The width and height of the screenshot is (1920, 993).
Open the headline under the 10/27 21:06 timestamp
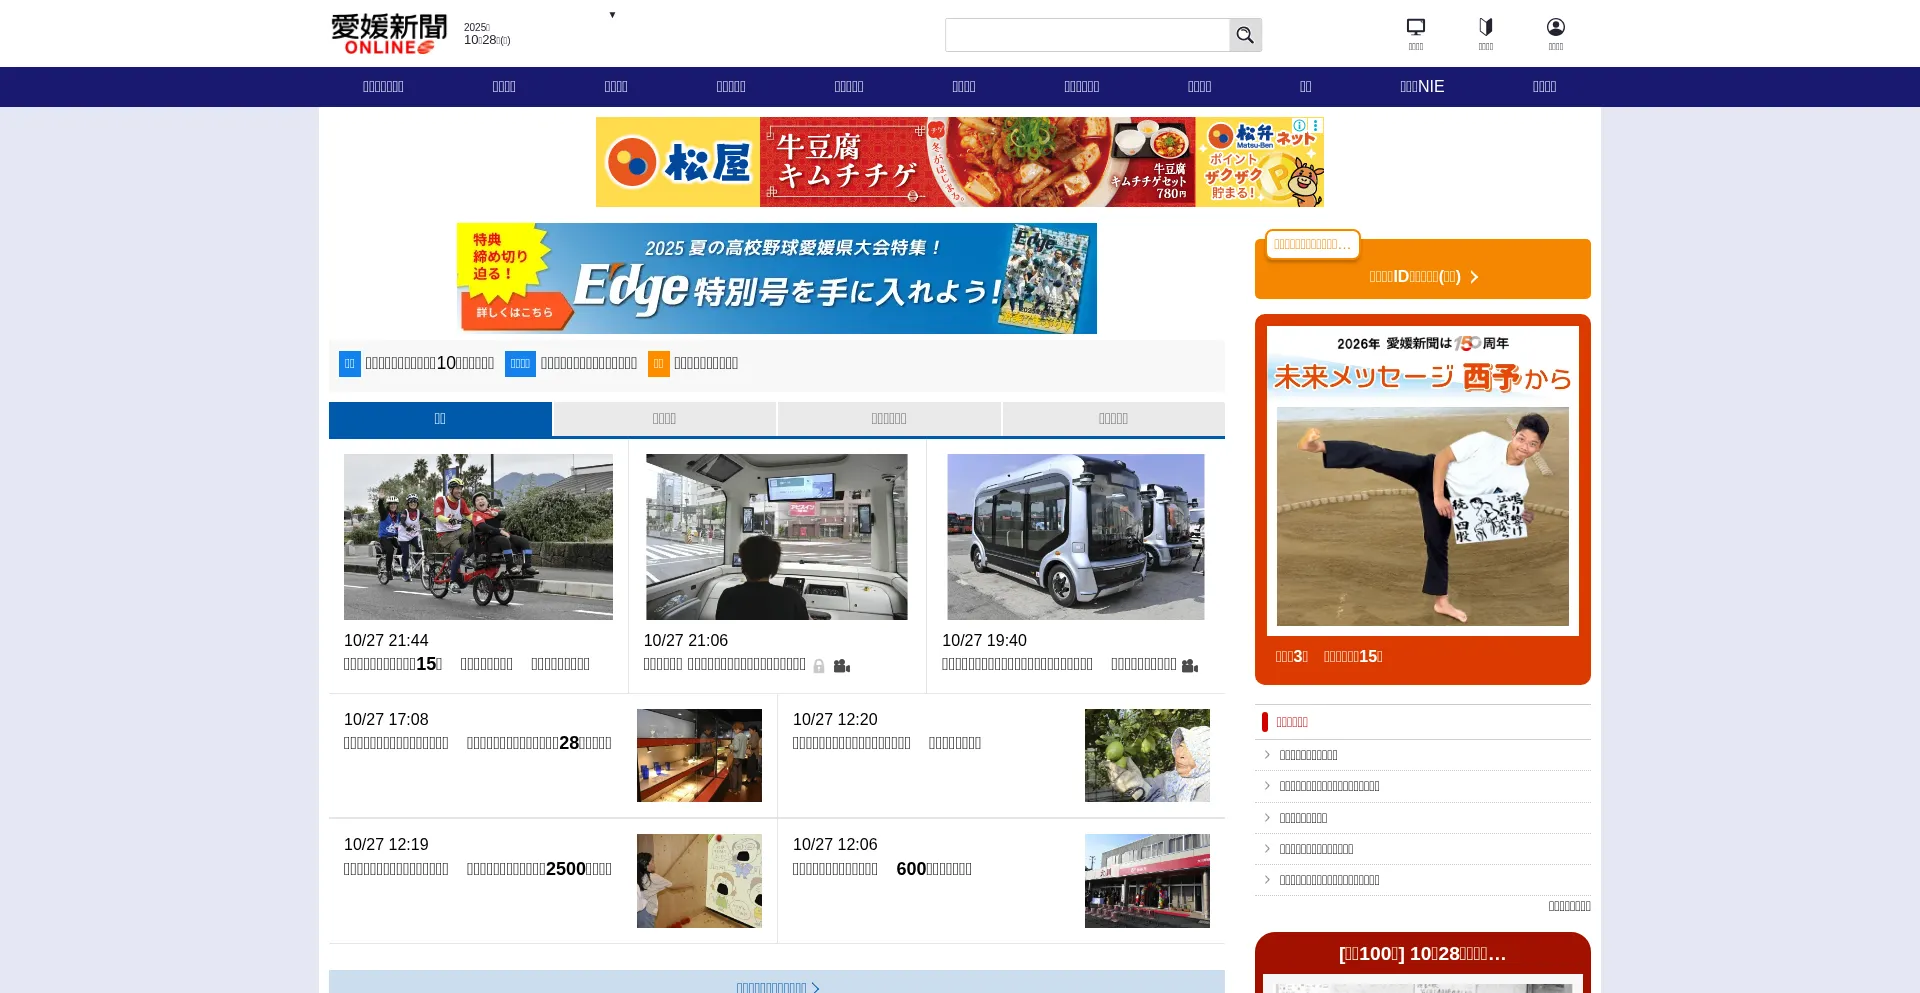725,664
